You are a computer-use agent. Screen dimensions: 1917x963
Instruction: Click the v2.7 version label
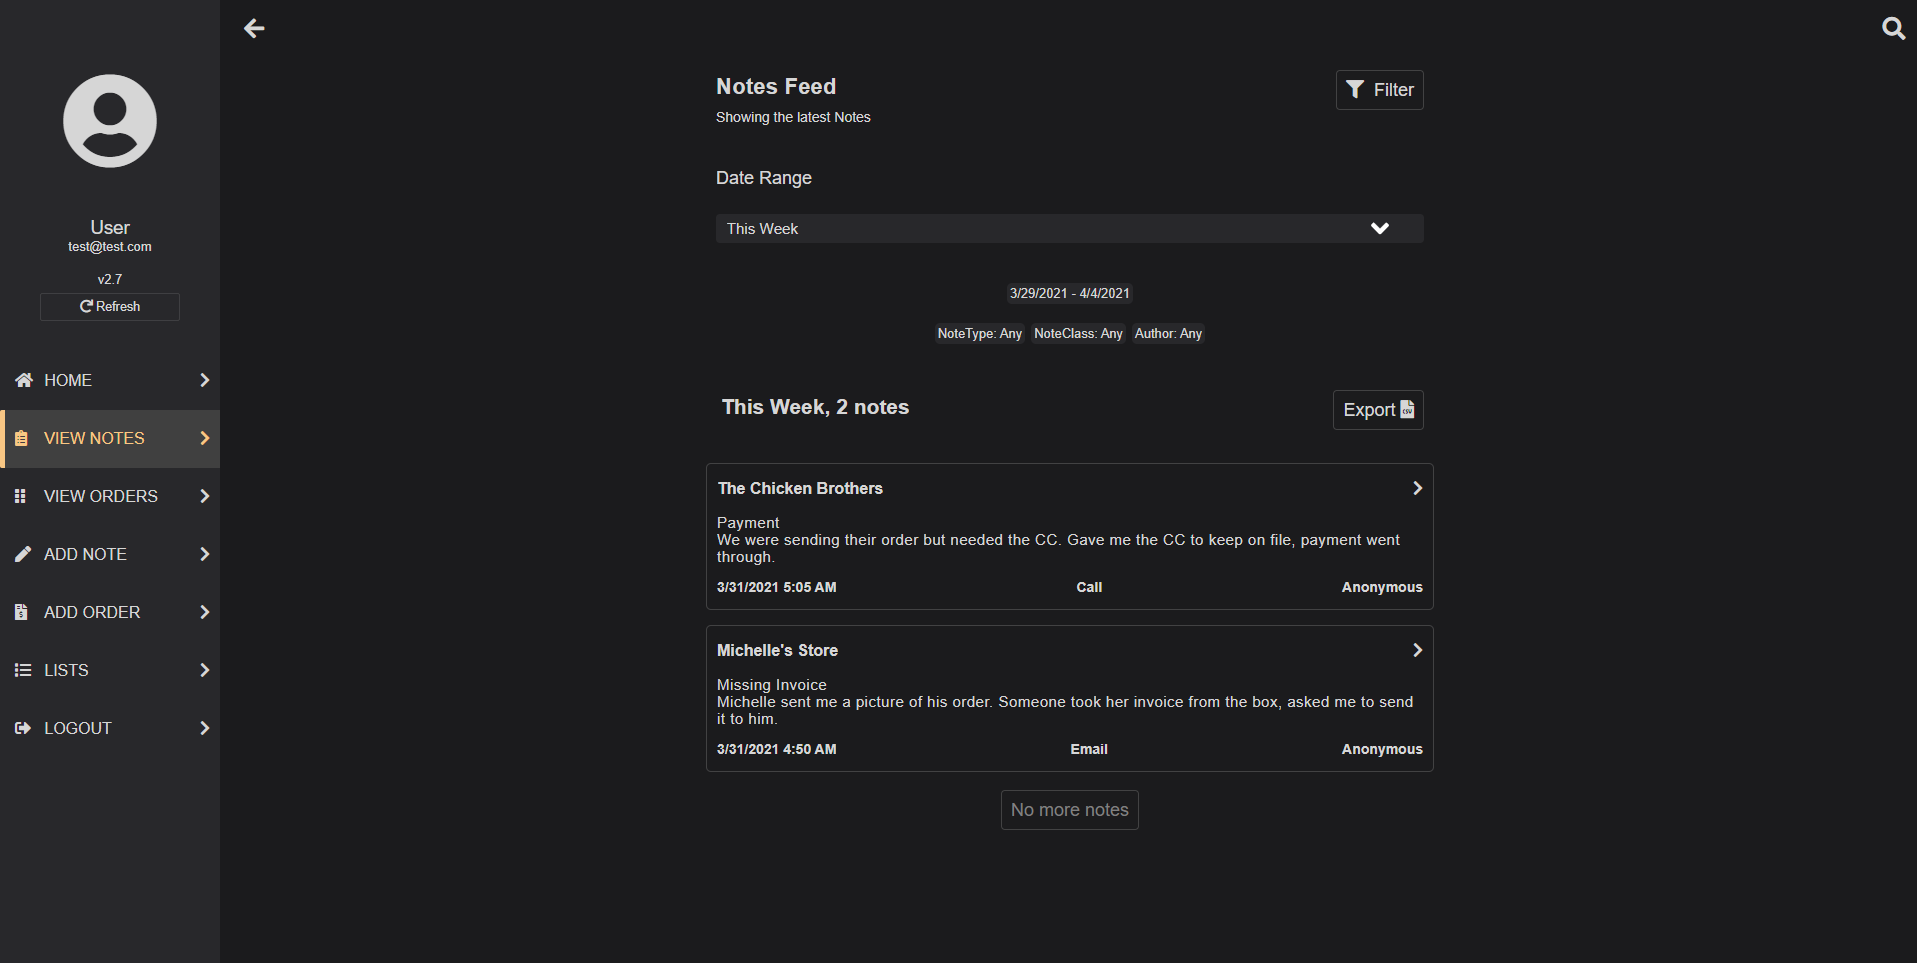pyautogui.click(x=110, y=280)
